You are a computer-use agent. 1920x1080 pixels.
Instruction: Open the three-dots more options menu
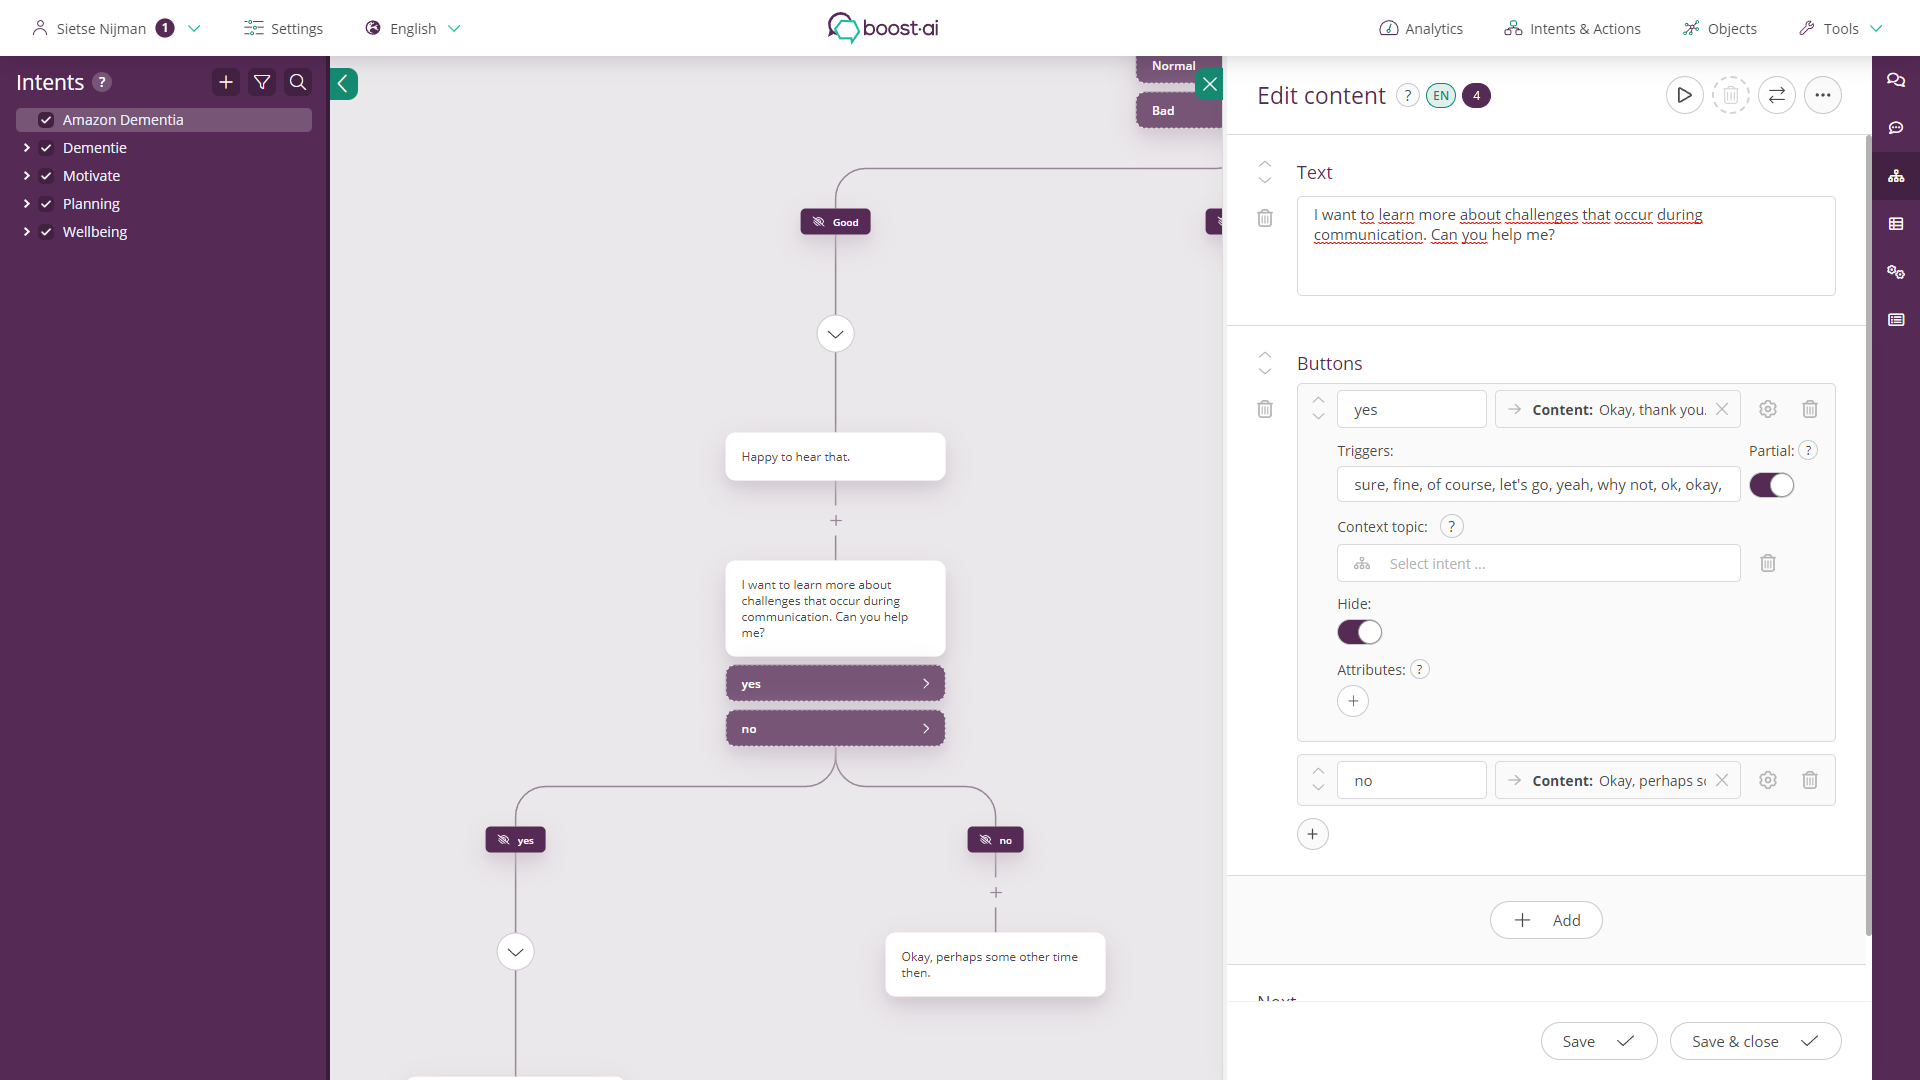1822,95
